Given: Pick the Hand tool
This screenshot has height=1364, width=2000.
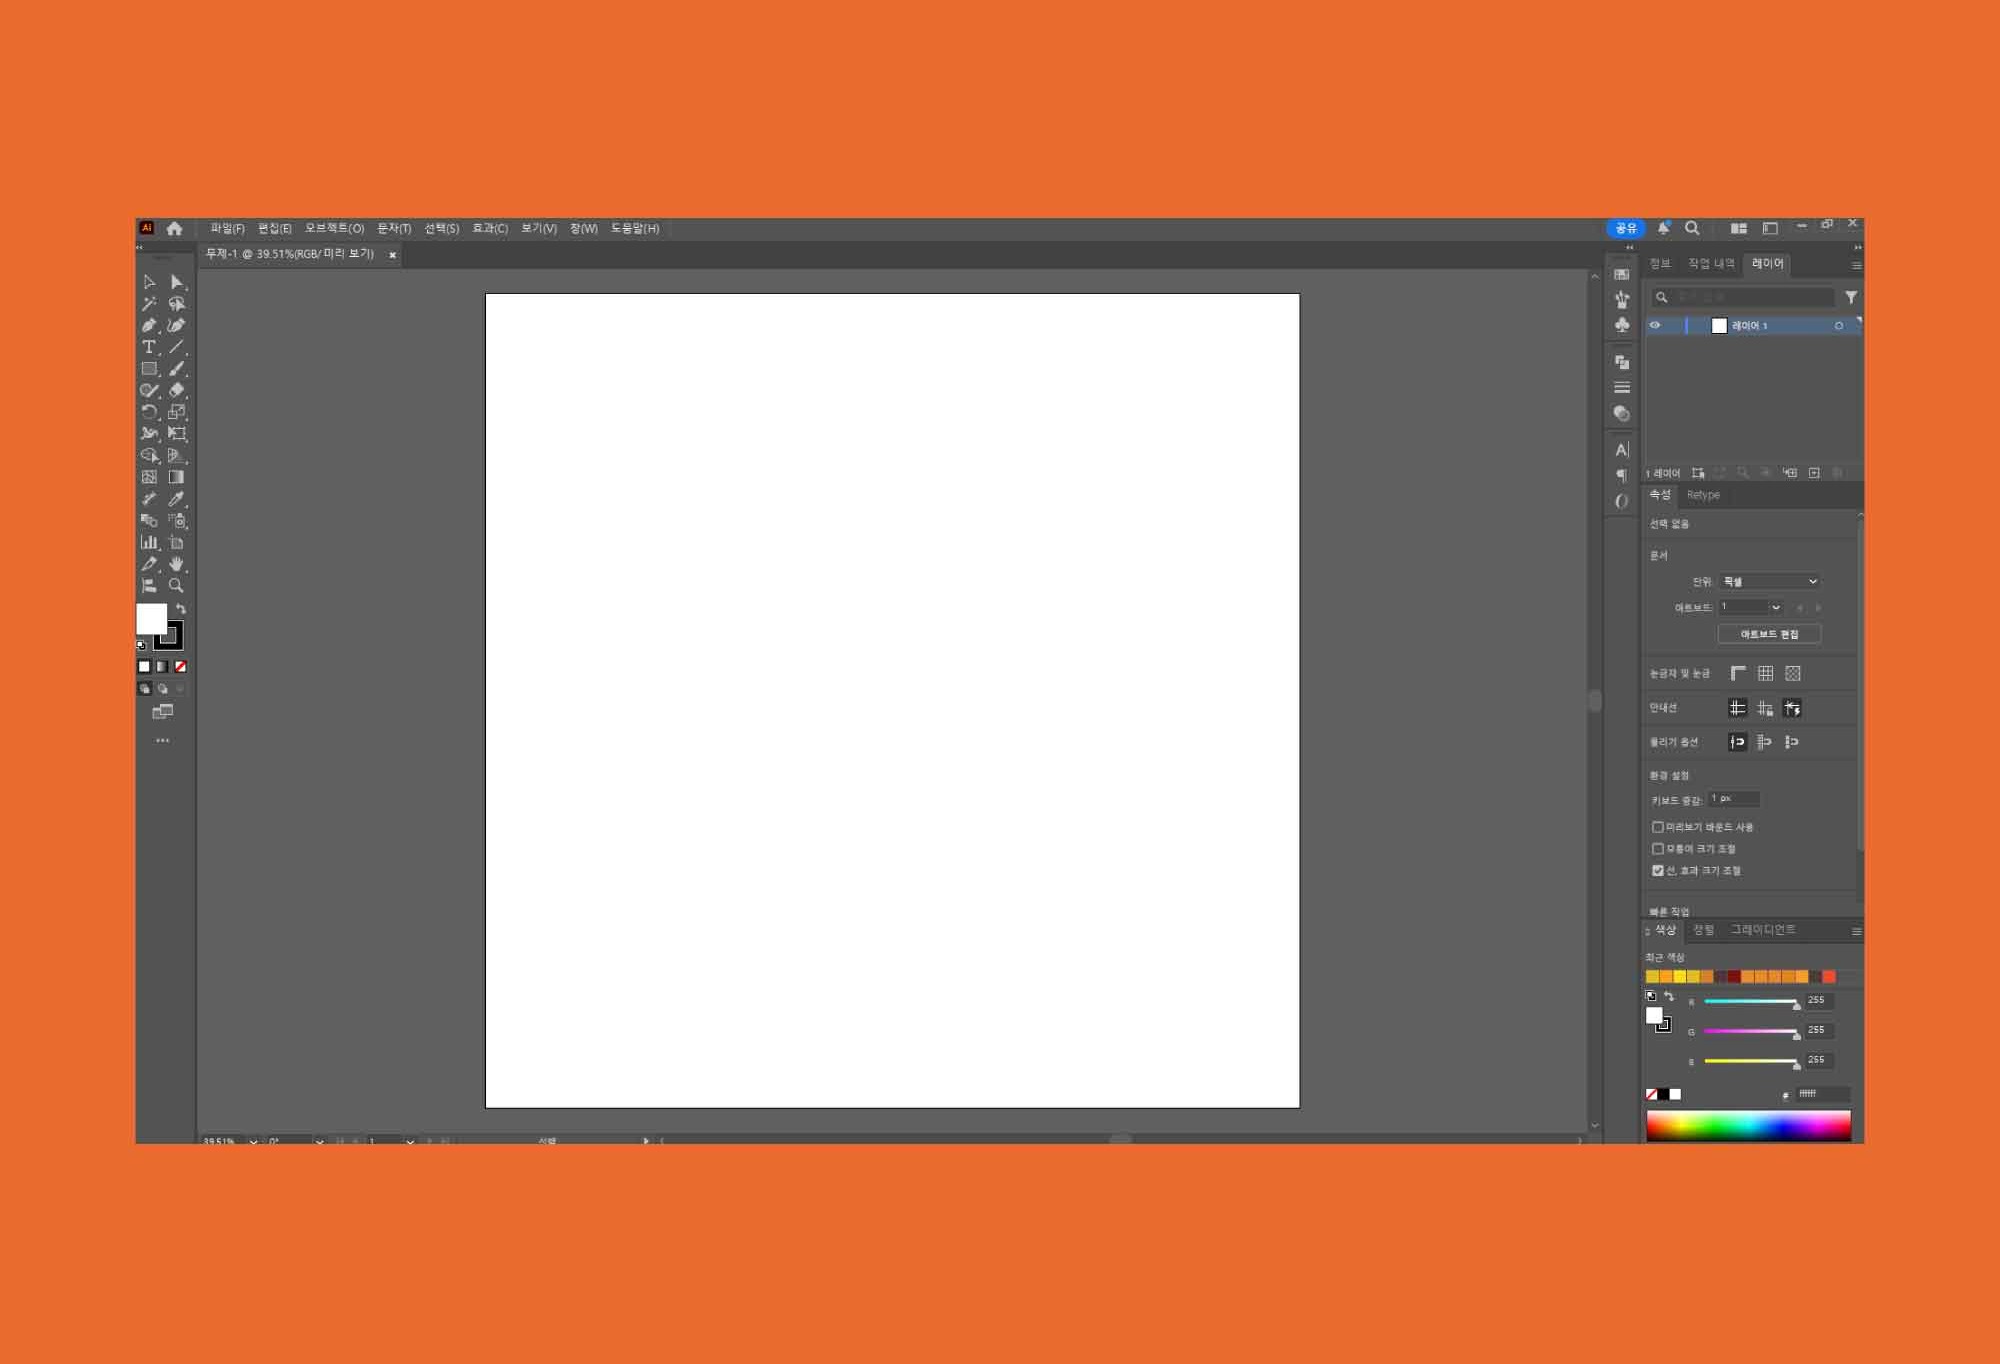Looking at the screenshot, I should point(176,564).
